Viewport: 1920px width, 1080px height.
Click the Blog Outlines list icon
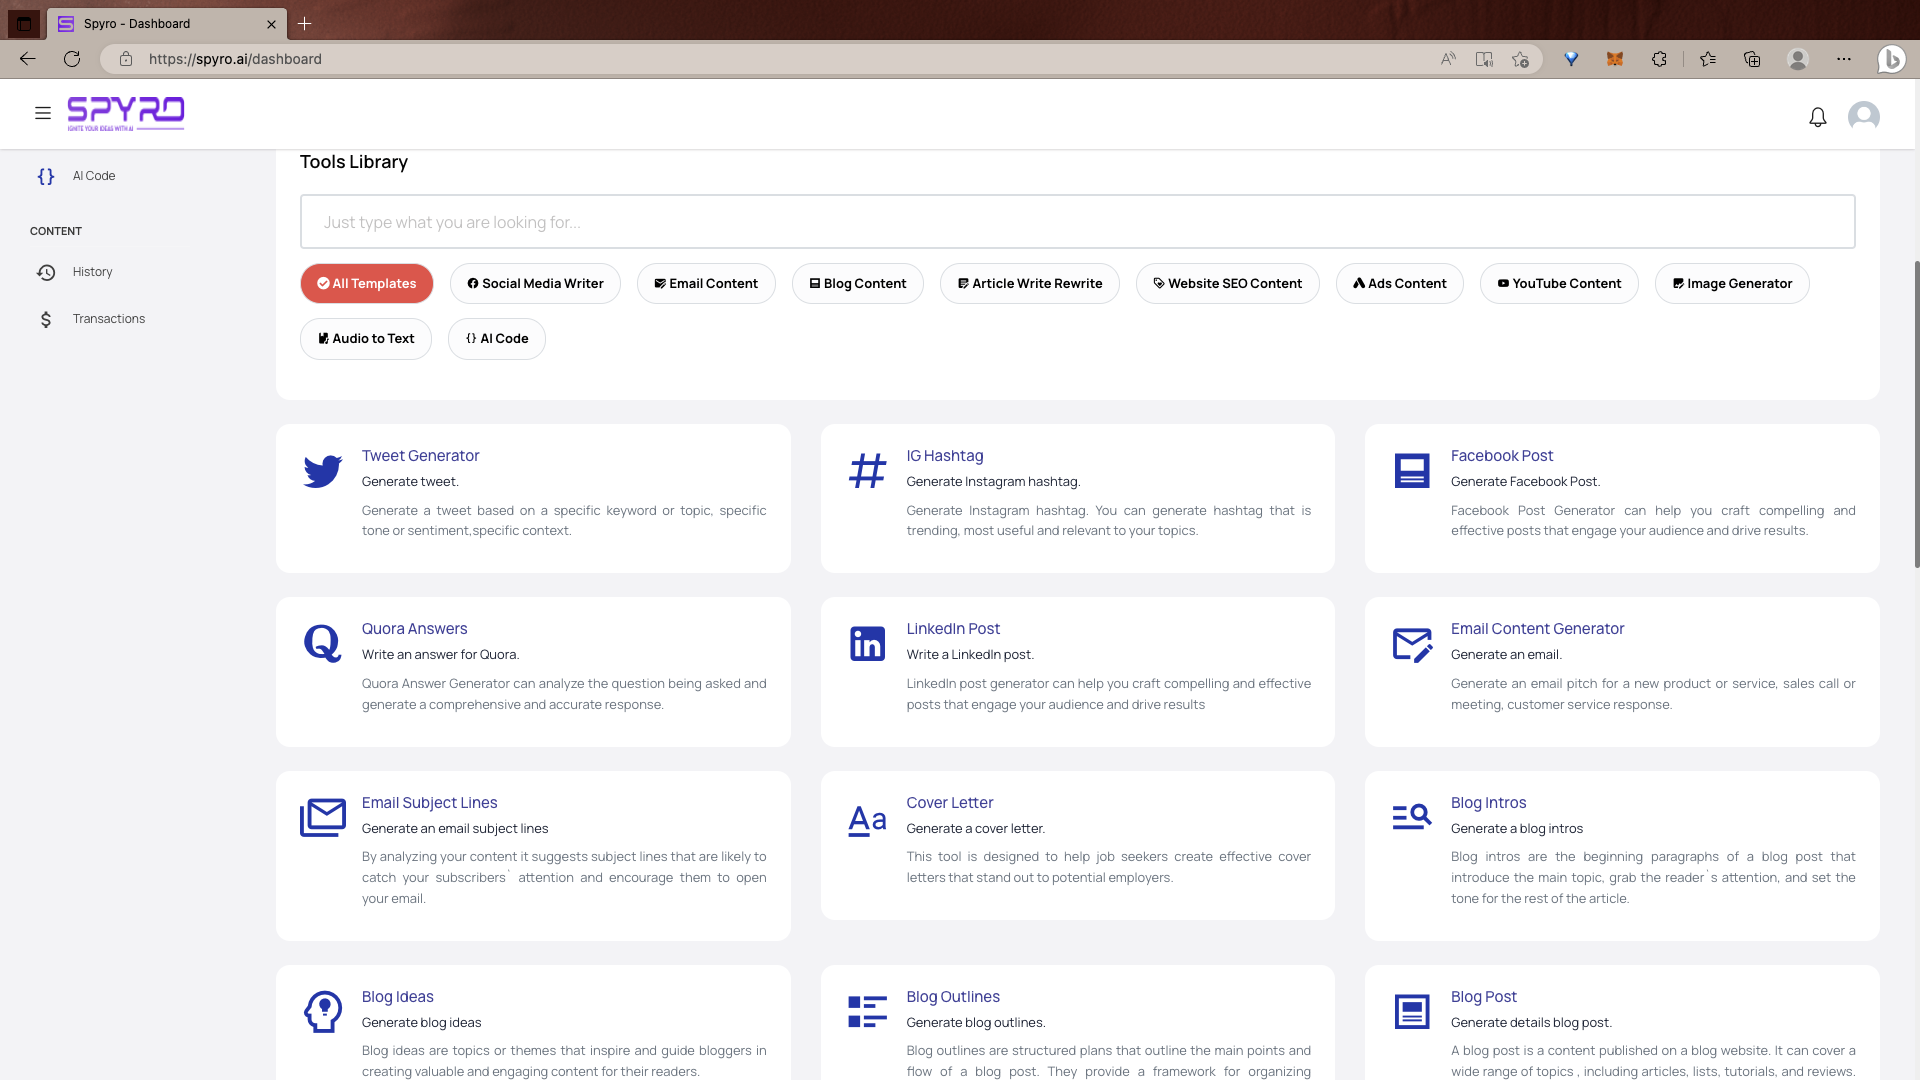[x=867, y=1012]
